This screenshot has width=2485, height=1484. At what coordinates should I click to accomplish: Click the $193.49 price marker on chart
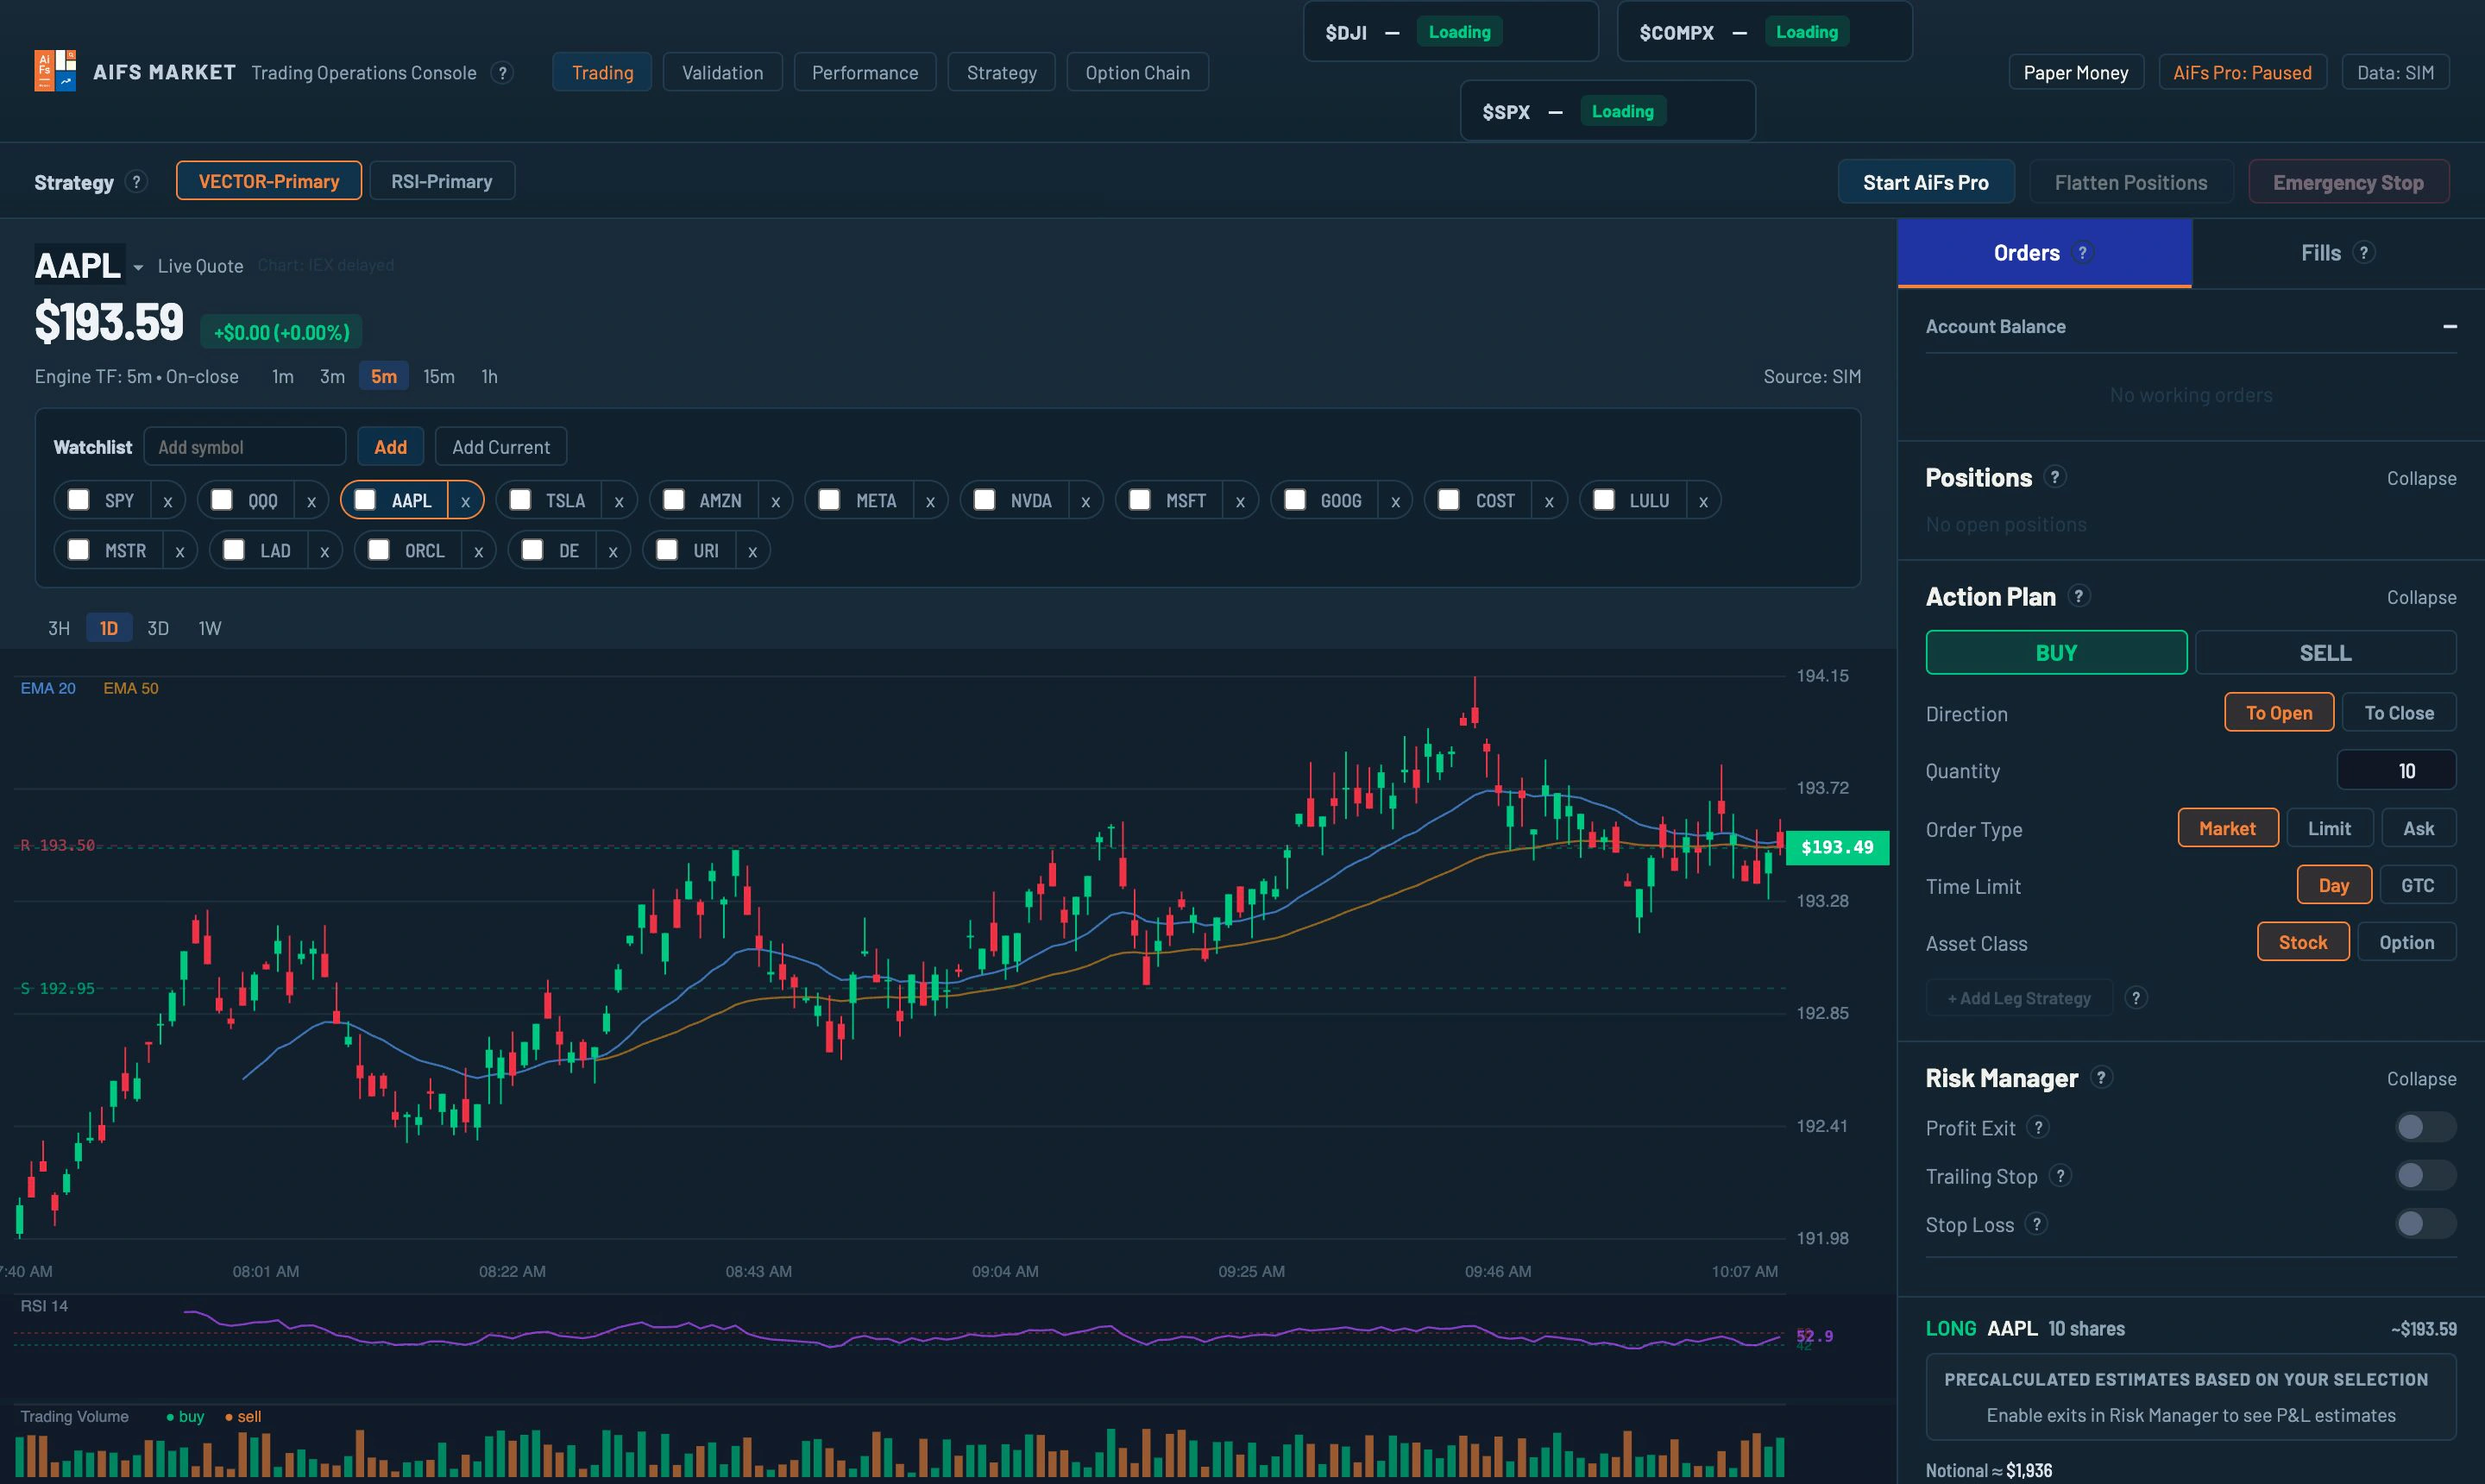(1837, 847)
